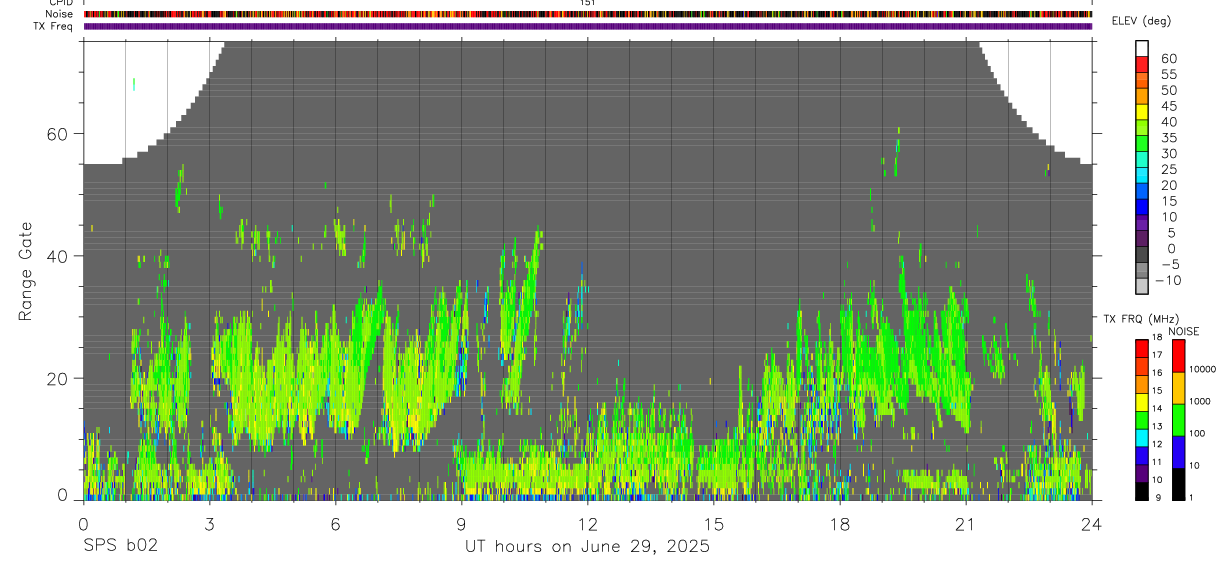Click the '12' tick on UT hours axis

(x=587, y=524)
